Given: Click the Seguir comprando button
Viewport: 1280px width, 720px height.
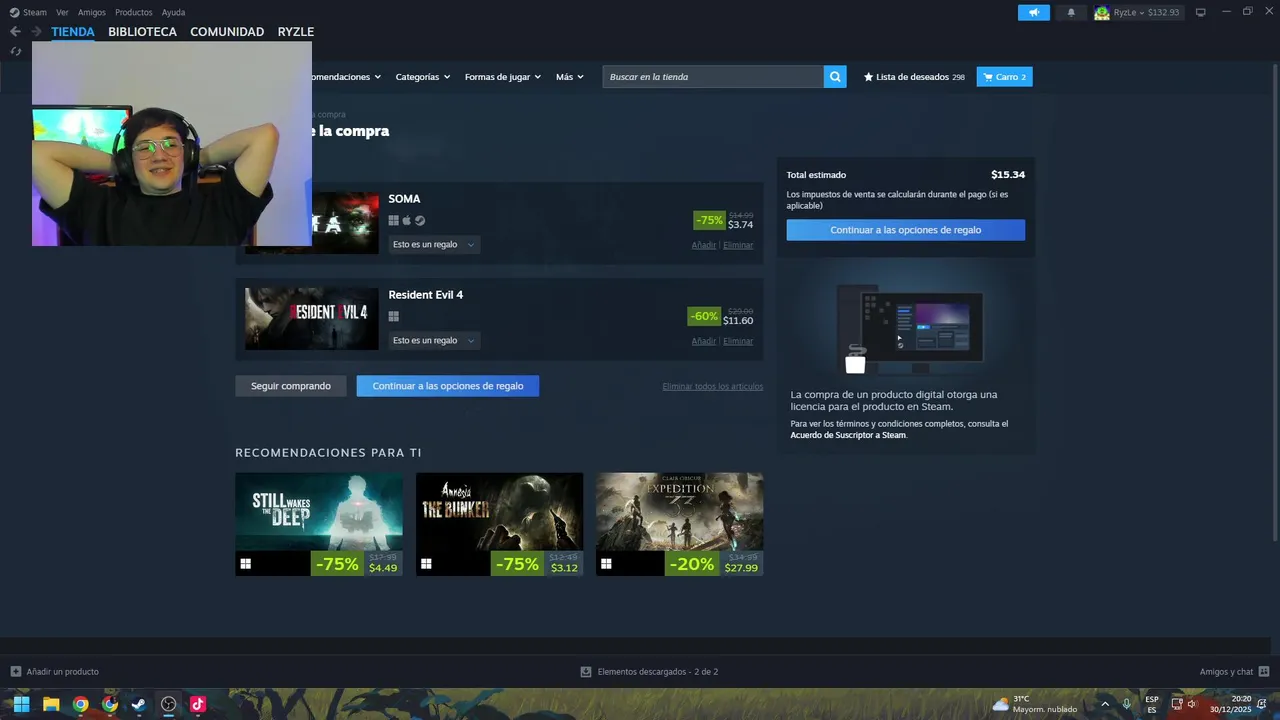Looking at the screenshot, I should [x=291, y=386].
